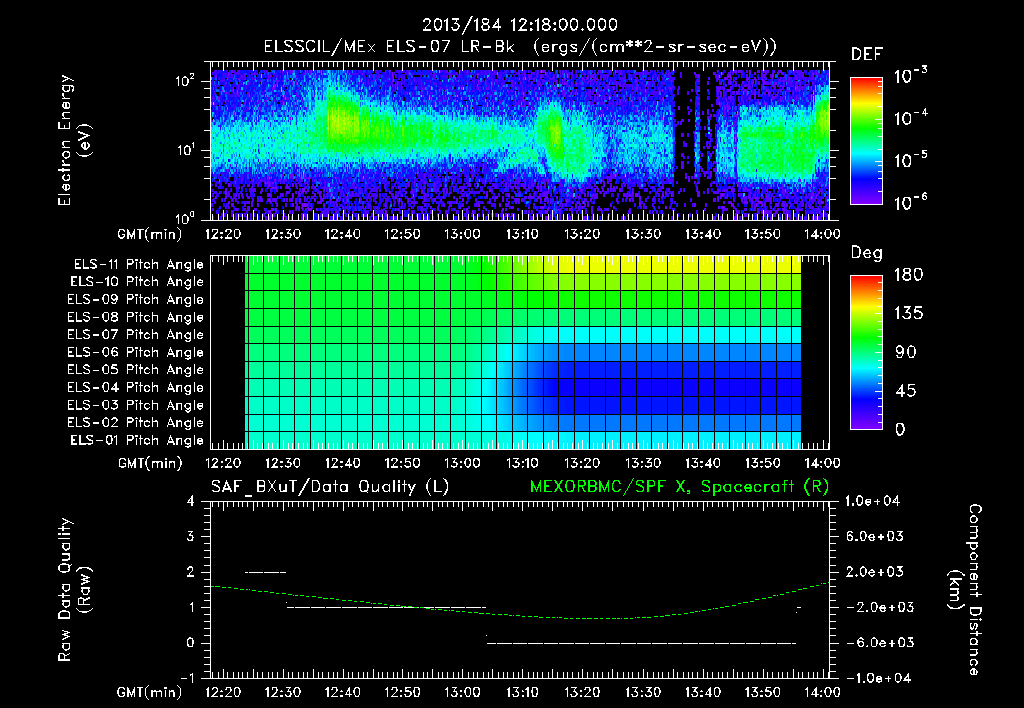Click the 135 degree scale value

click(908, 313)
